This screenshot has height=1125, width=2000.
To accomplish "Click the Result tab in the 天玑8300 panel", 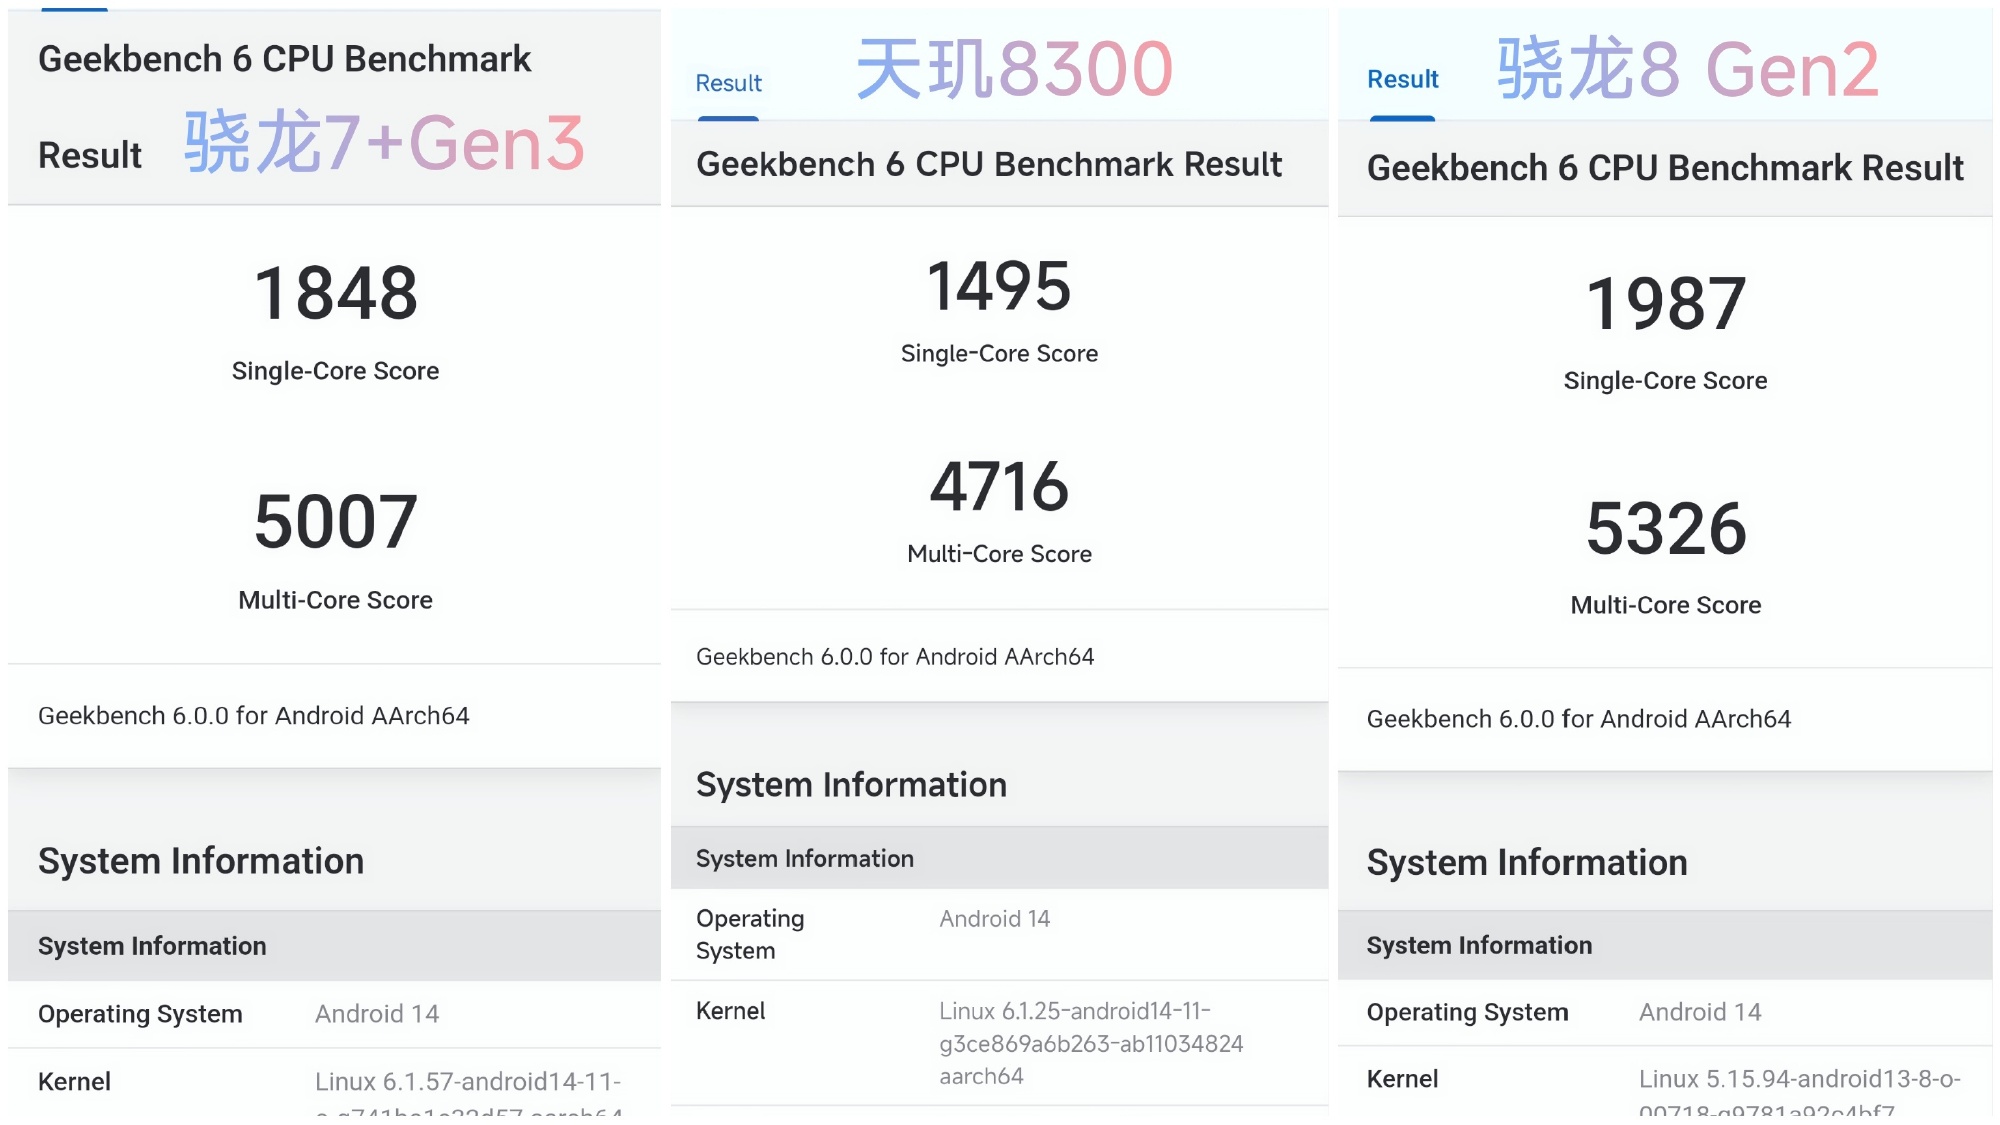I will 728,83.
